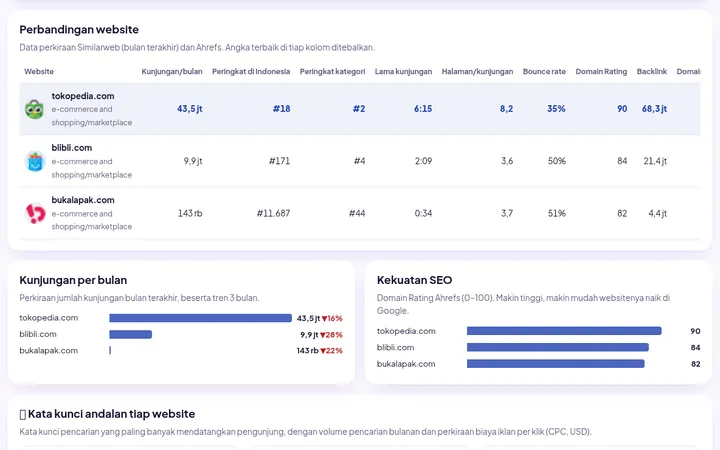Select the 43,5 jt visits cell in table
This screenshot has width=720, height=450.
pos(190,109)
